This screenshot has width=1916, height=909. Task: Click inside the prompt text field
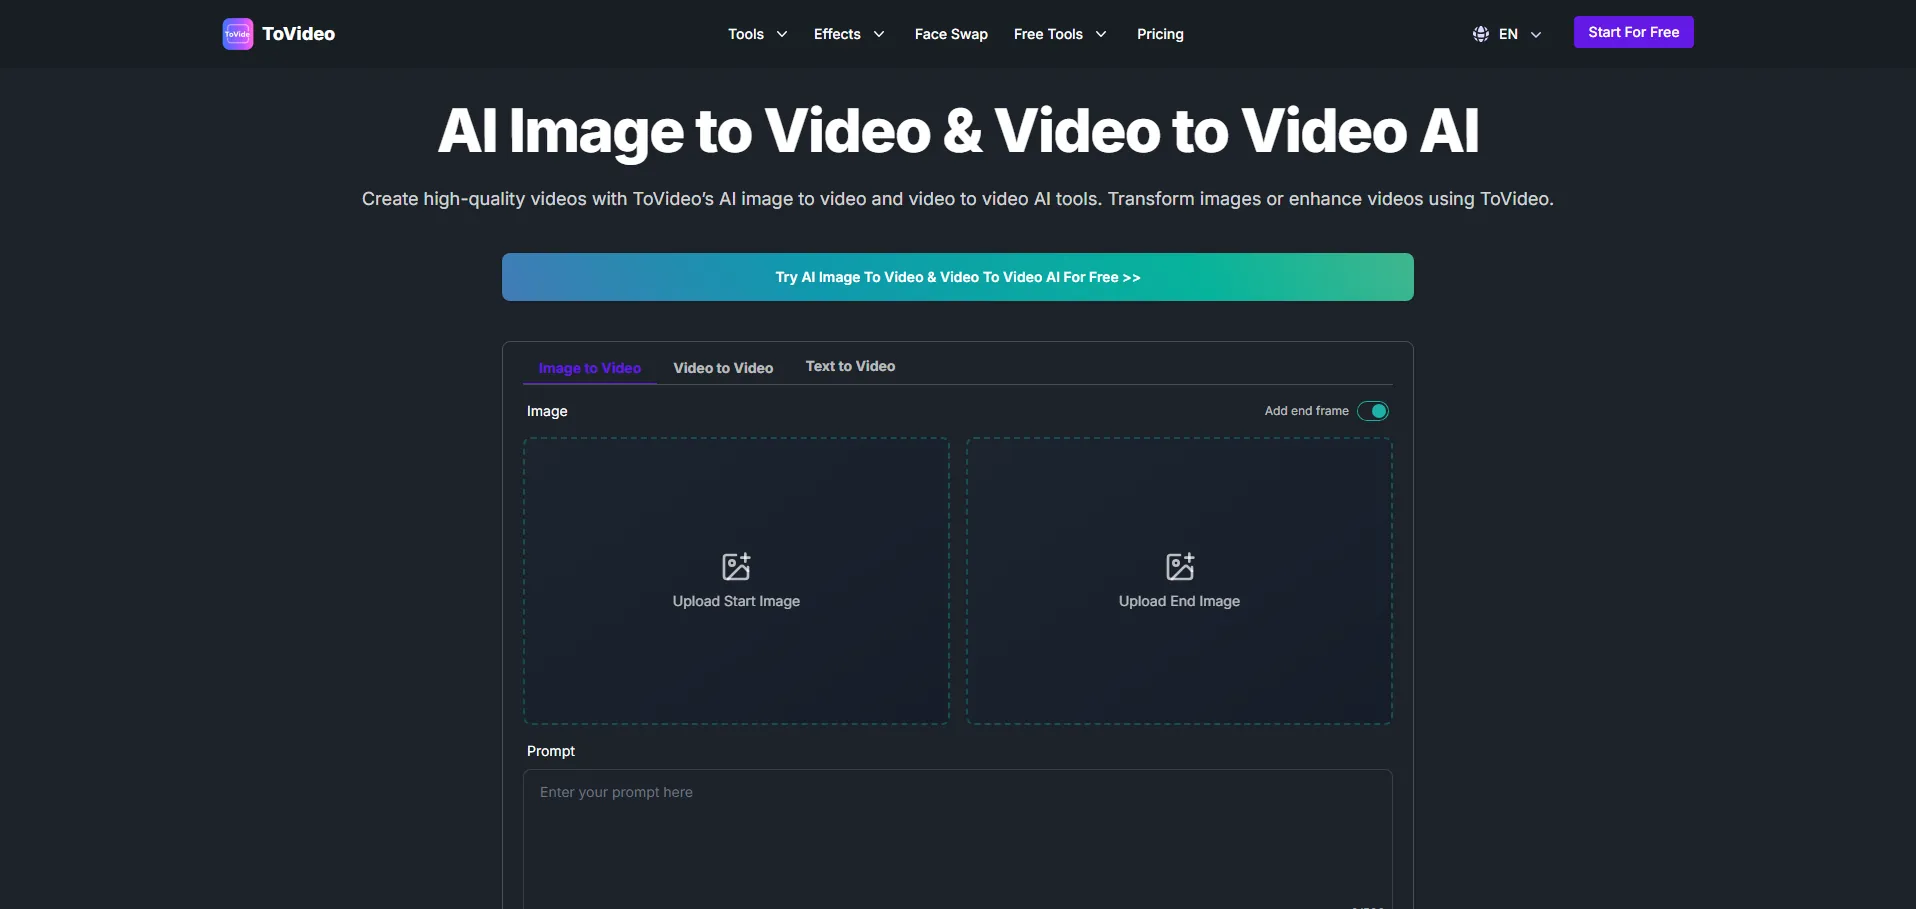tap(957, 840)
